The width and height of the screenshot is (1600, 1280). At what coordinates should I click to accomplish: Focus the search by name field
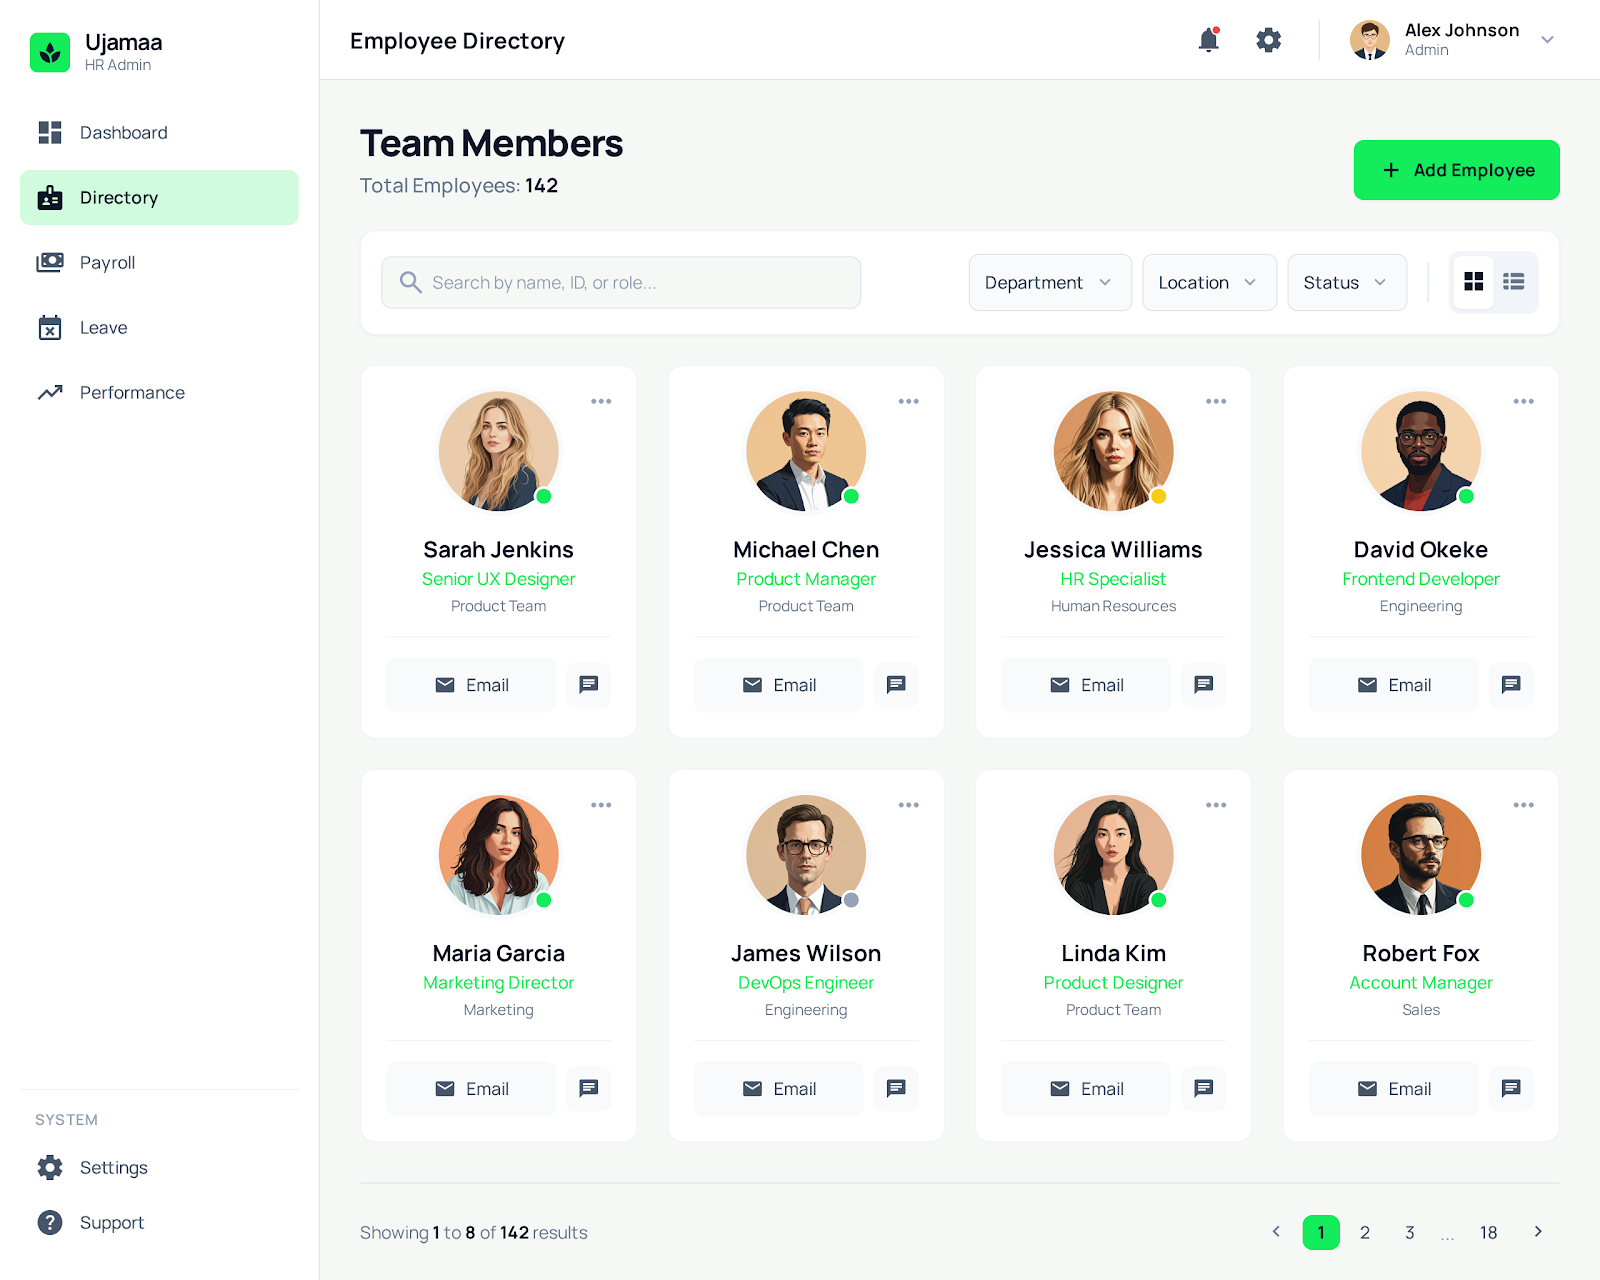[620, 283]
